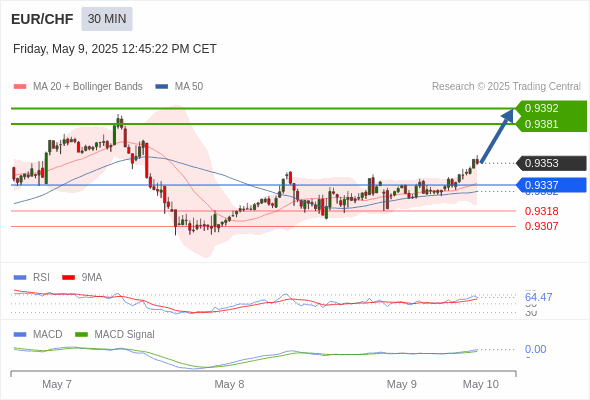Click the May 10 date axis label

pyautogui.click(x=481, y=384)
